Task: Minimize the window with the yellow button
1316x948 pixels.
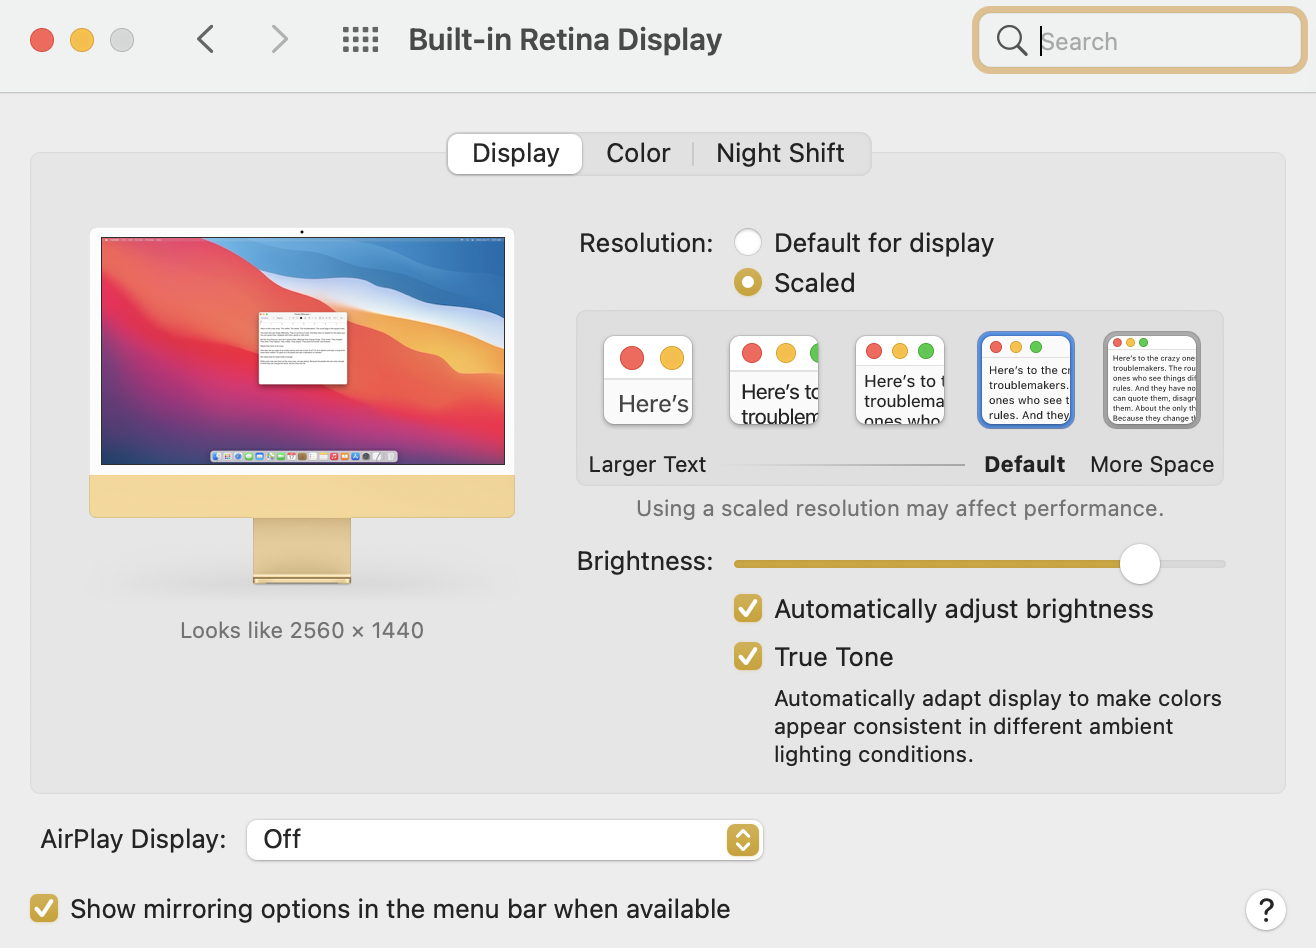Action: tap(82, 40)
